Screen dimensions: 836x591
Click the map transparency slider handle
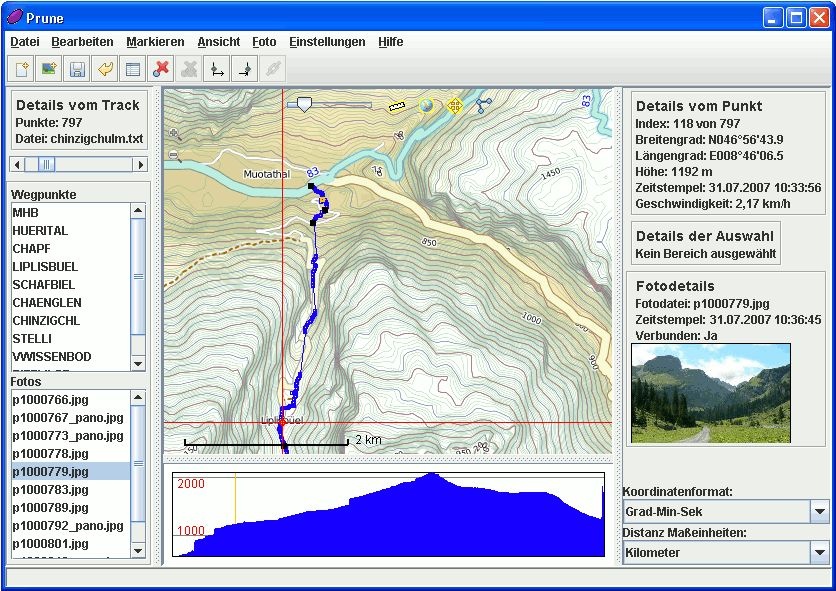pos(304,104)
